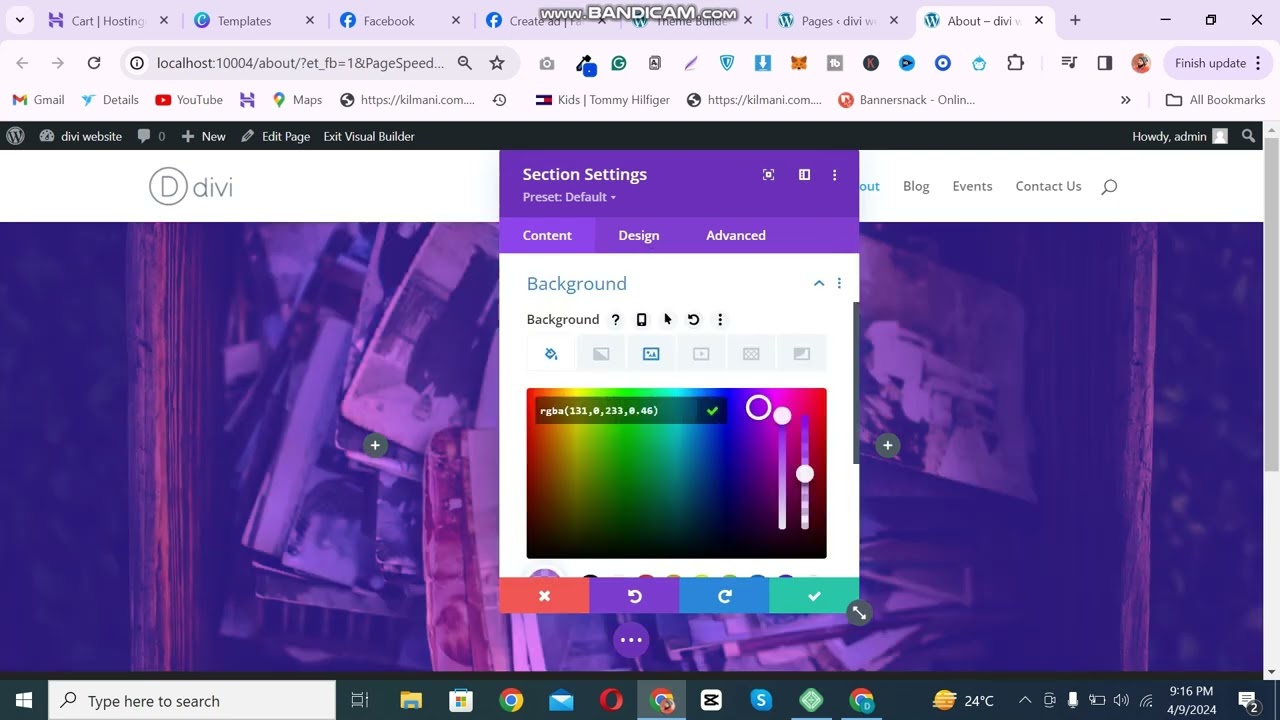1280x720 pixels.
Task: Open the browser Extensions puzzle icon
Action: 1015,63
